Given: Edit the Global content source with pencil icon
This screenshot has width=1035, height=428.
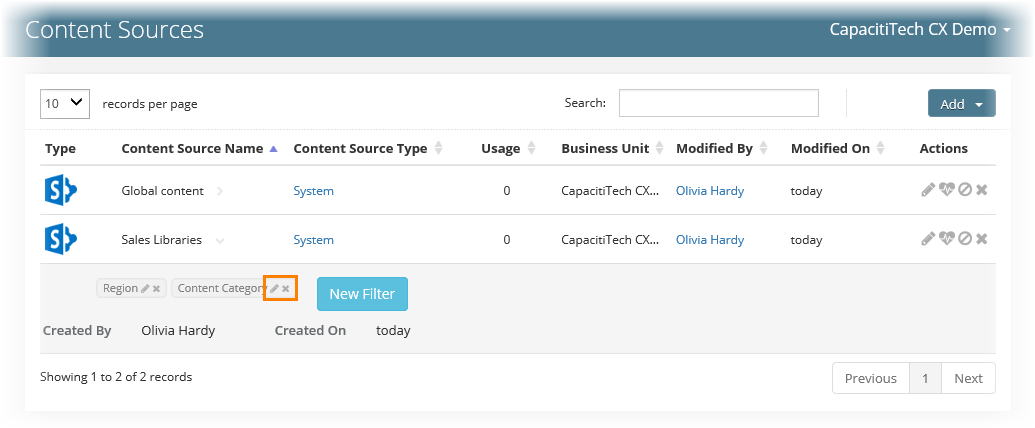Looking at the screenshot, I should 928,190.
